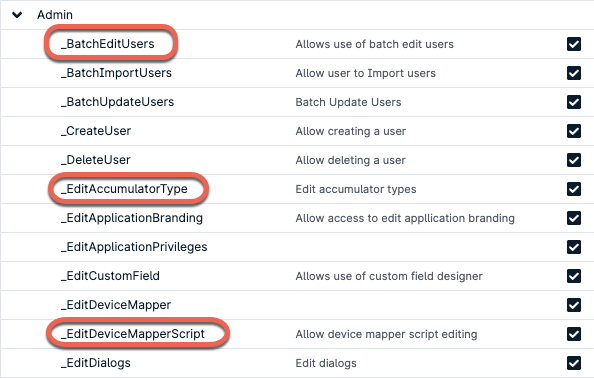Click the _CreateUser privilege name

coord(96,131)
